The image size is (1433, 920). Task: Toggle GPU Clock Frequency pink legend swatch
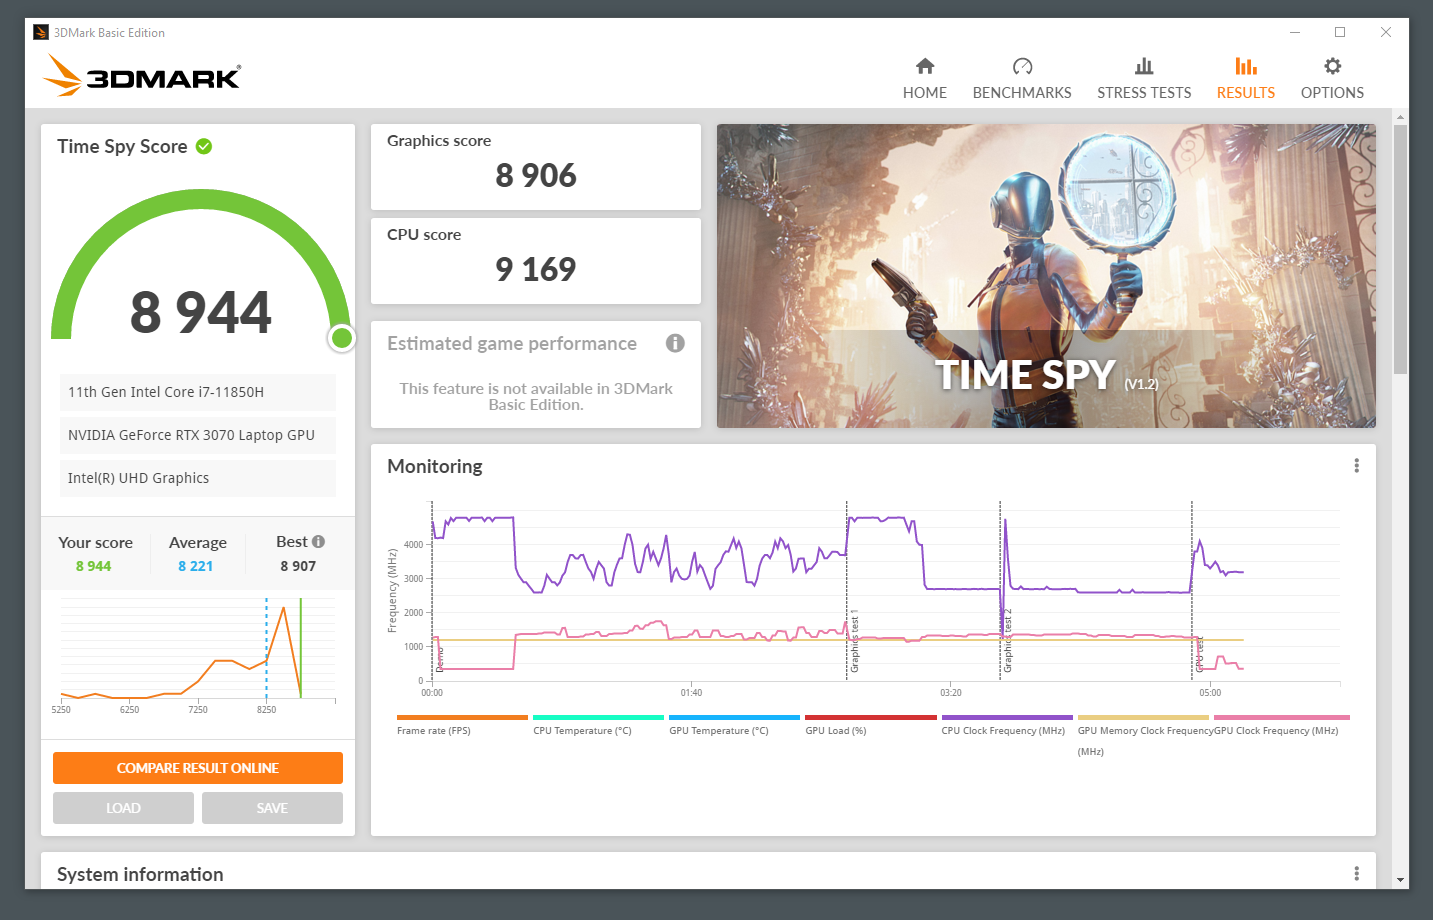pyautogui.click(x=1281, y=717)
